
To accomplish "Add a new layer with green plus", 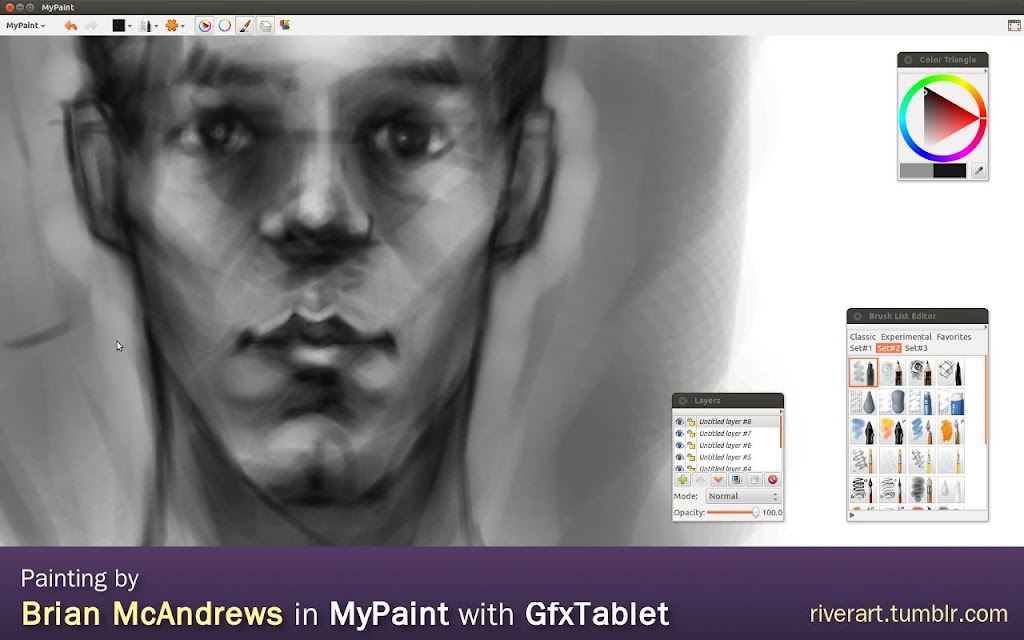I will coord(682,479).
